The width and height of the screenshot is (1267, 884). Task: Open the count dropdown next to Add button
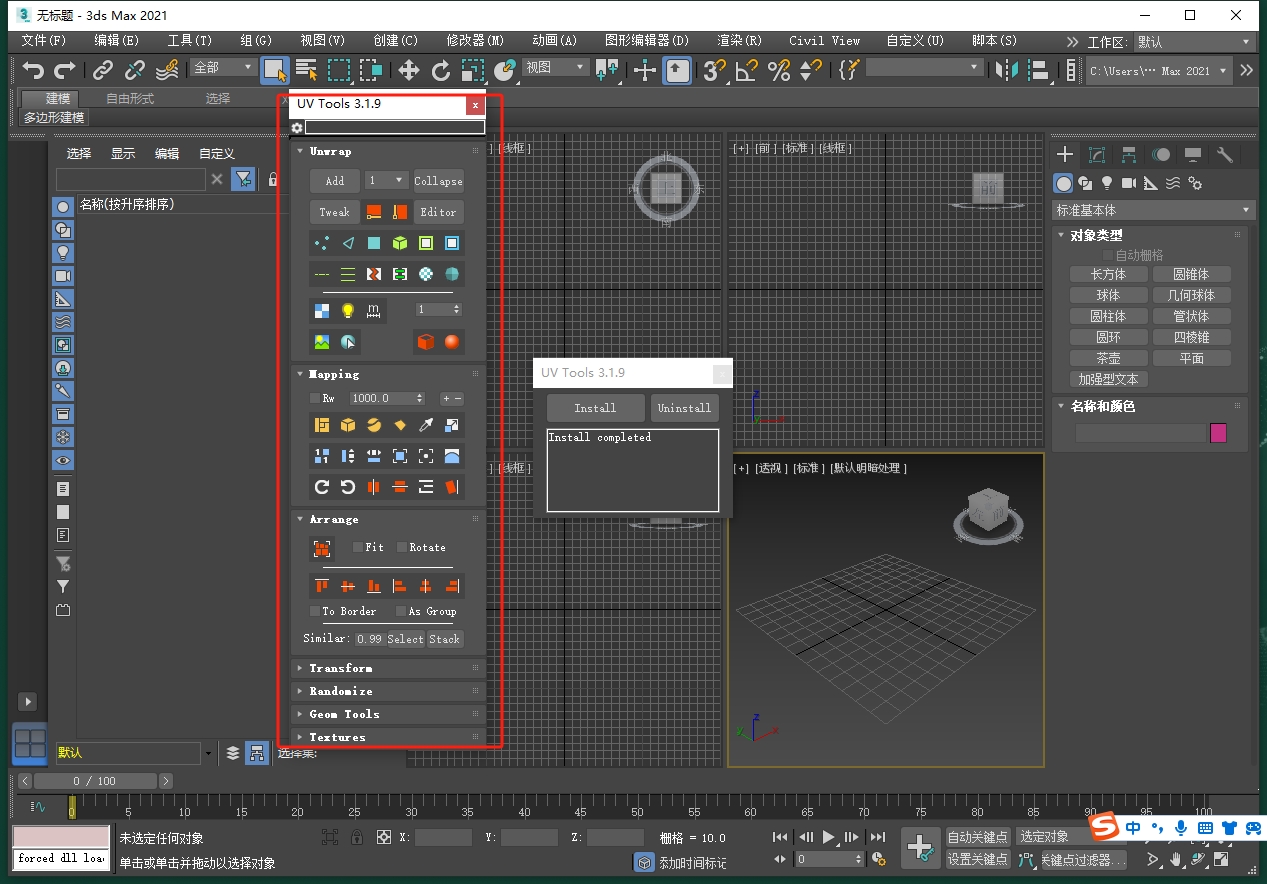click(385, 181)
